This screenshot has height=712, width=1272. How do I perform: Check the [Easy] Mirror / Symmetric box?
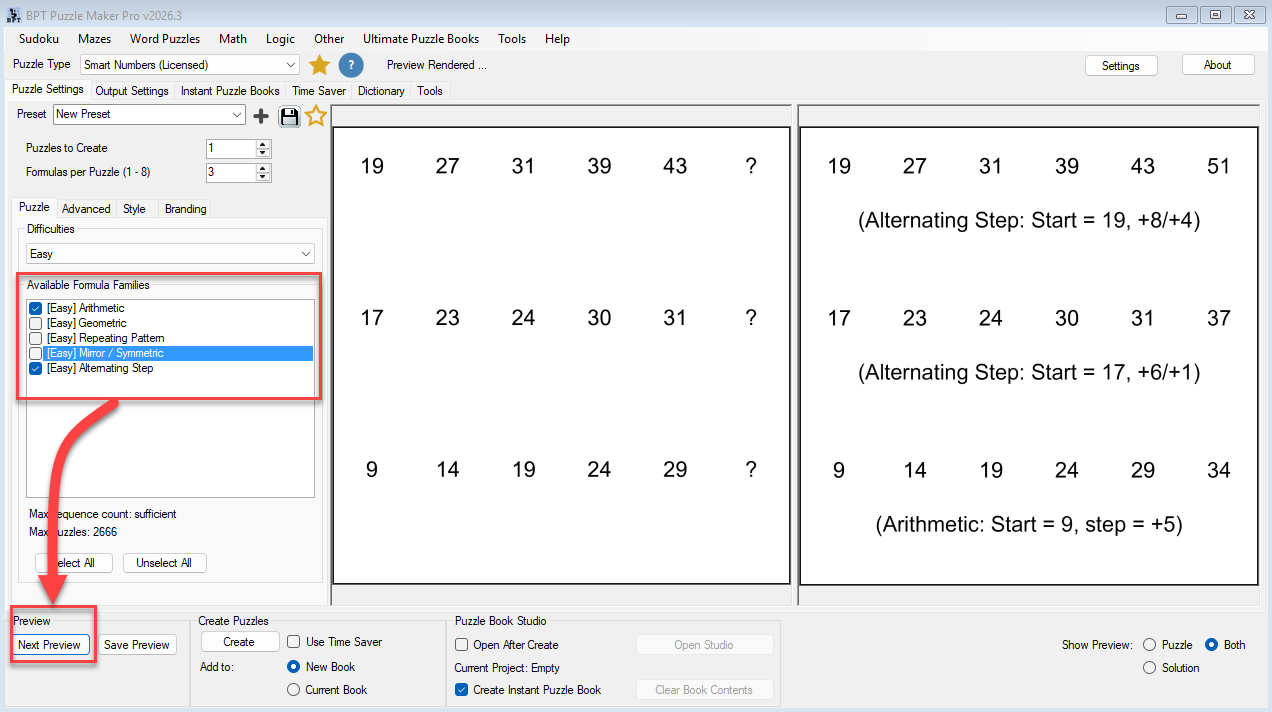[36, 353]
